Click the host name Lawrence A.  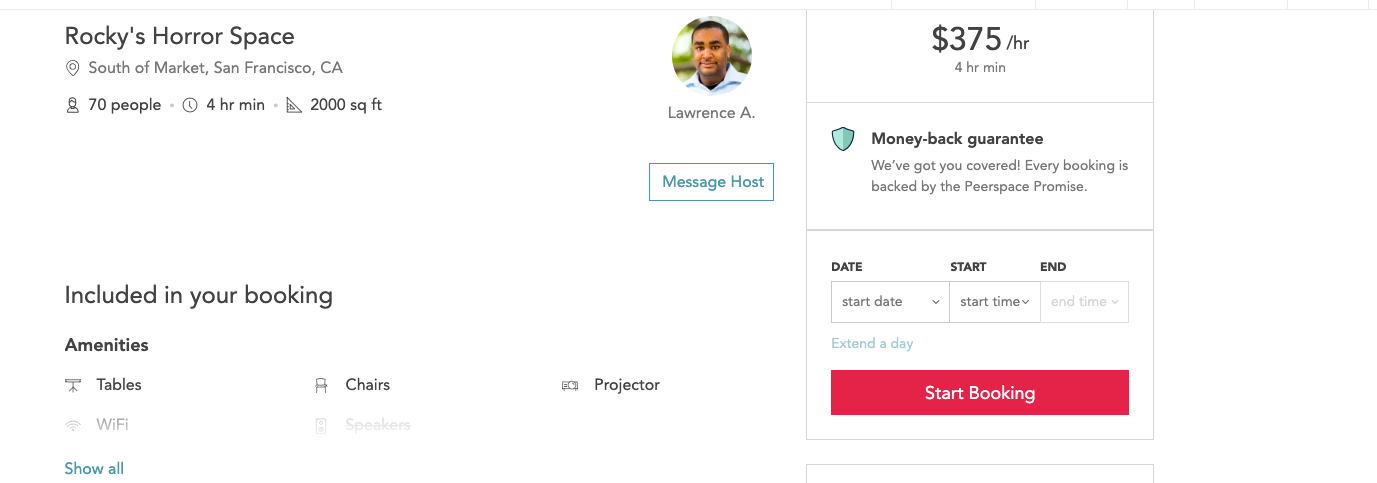coord(711,113)
